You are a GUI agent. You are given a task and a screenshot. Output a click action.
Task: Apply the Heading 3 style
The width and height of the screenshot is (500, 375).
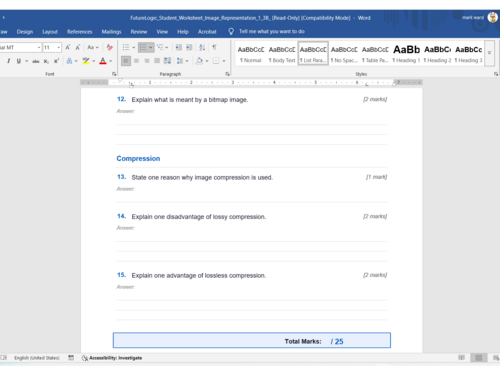(468, 53)
